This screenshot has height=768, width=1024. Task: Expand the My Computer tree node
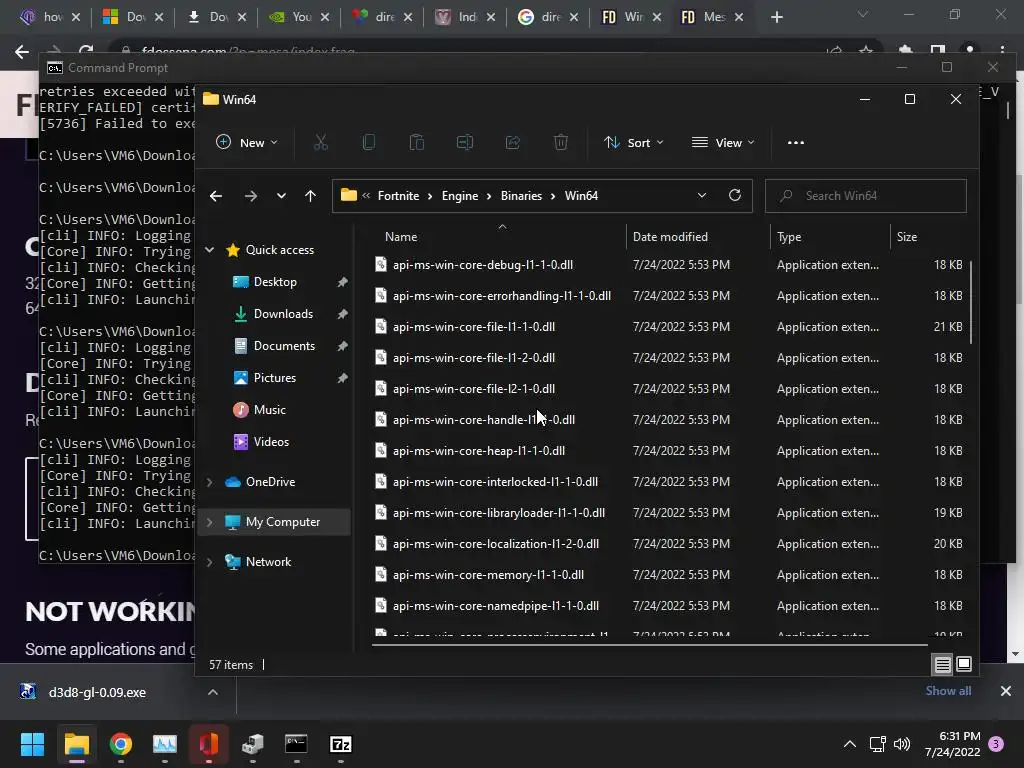click(210, 522)
